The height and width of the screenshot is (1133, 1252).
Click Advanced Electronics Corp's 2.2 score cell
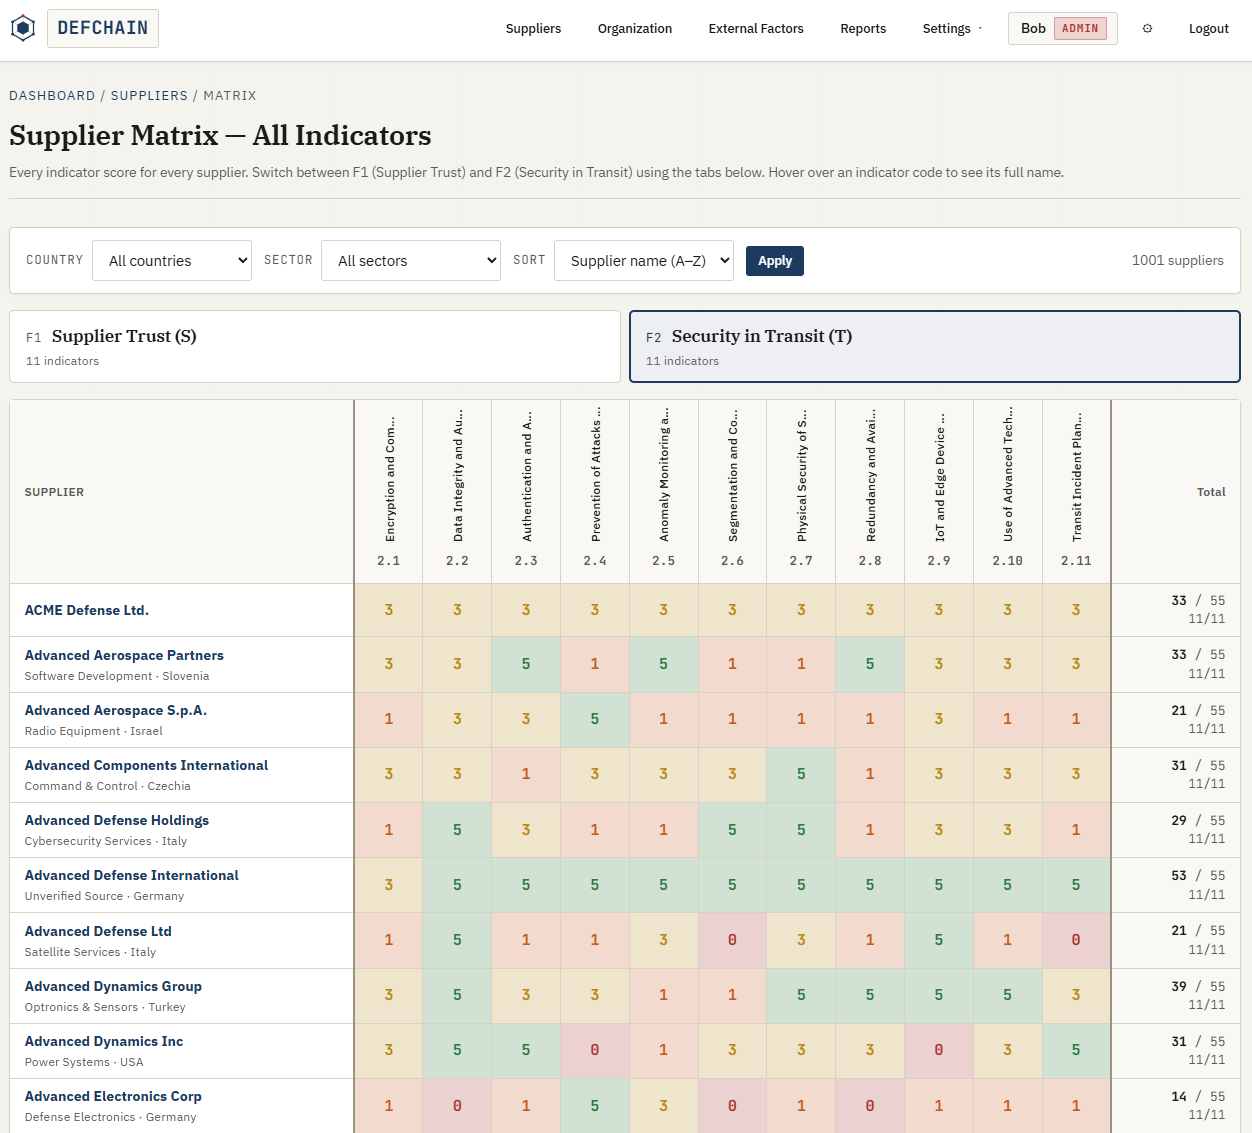457,1106
